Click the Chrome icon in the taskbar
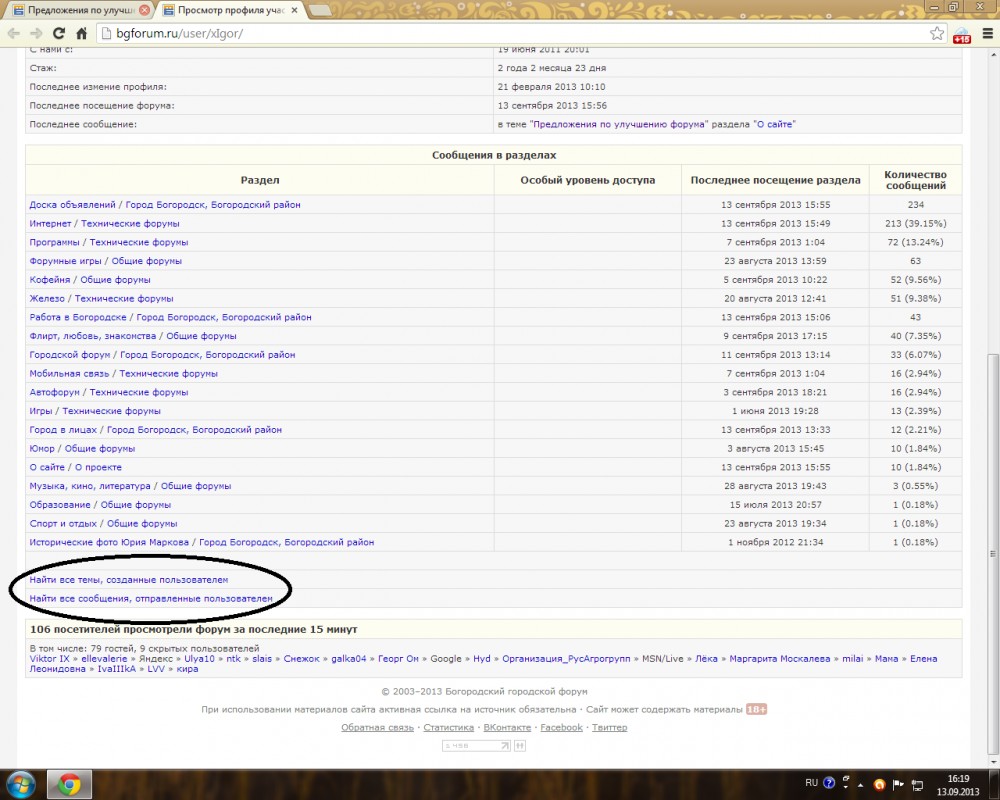This screenshot has height=800, width=1000. pos(69,784)
